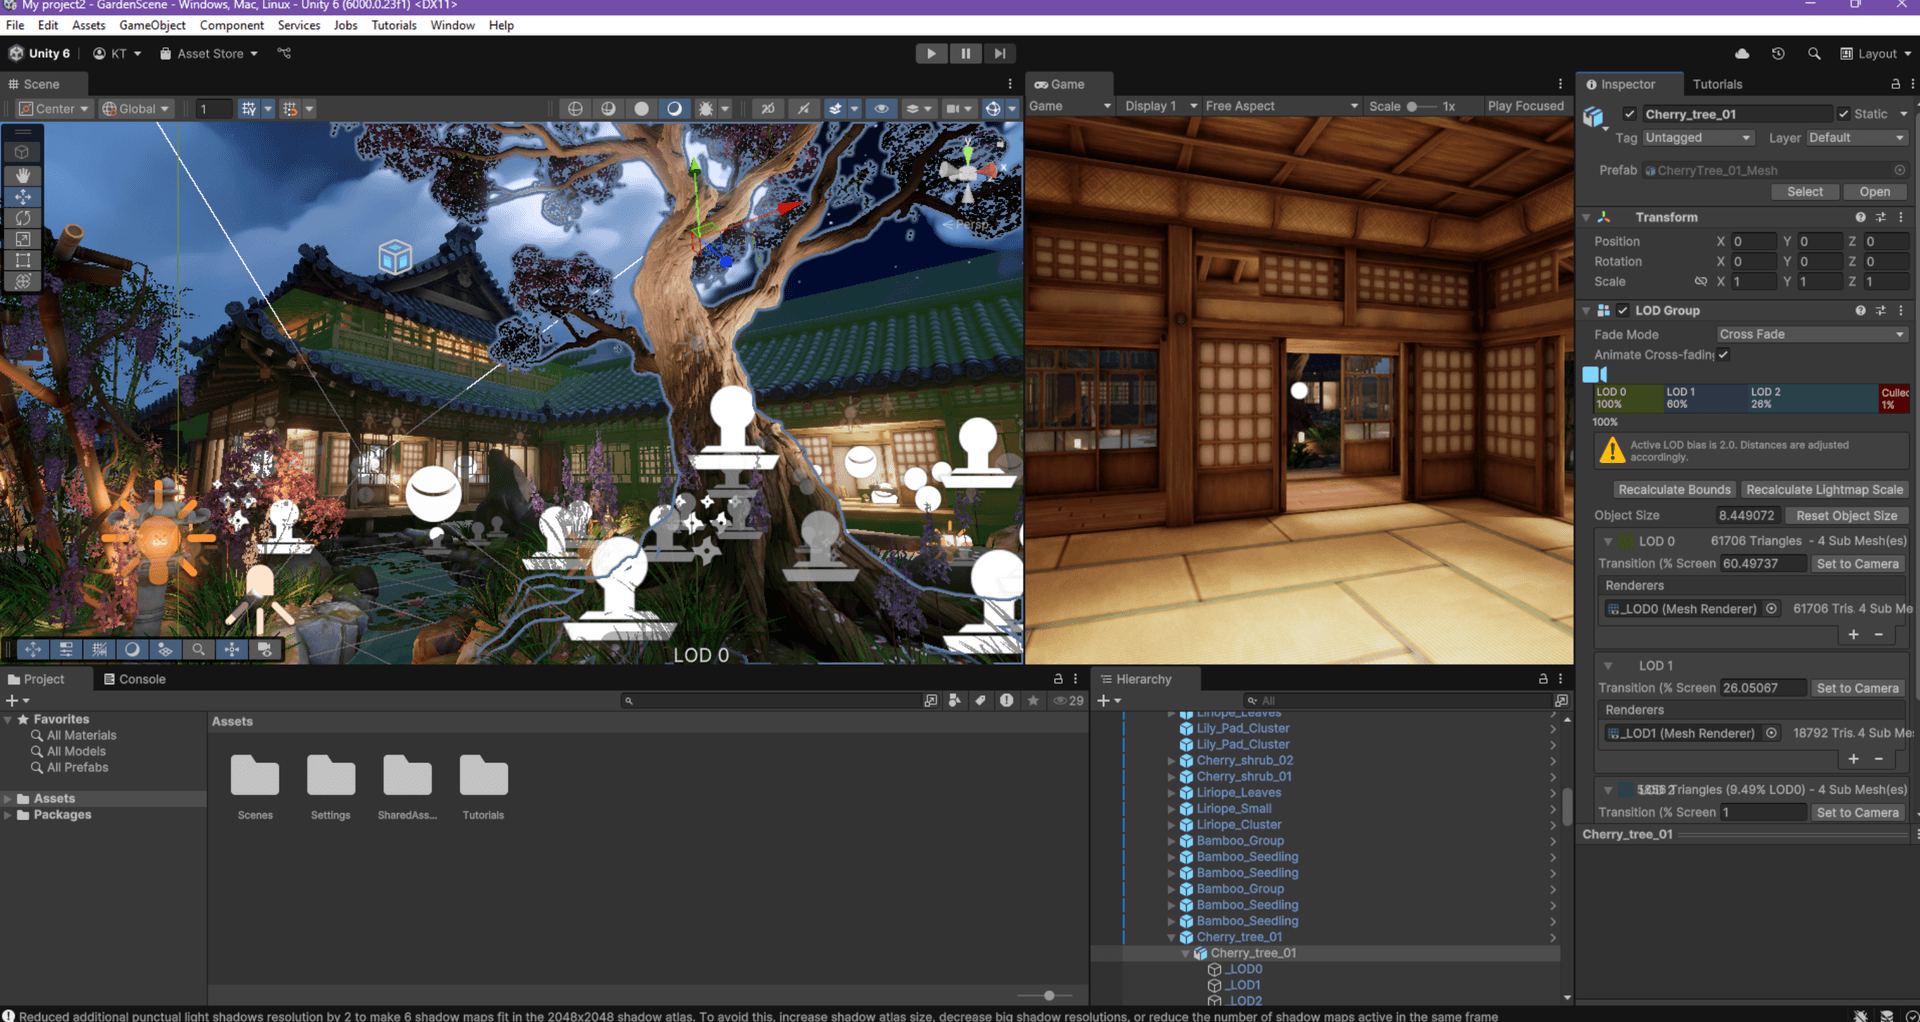1920x1022 pixels.
Task: Open the GameObject menu
Action: (x=152, y=25)
